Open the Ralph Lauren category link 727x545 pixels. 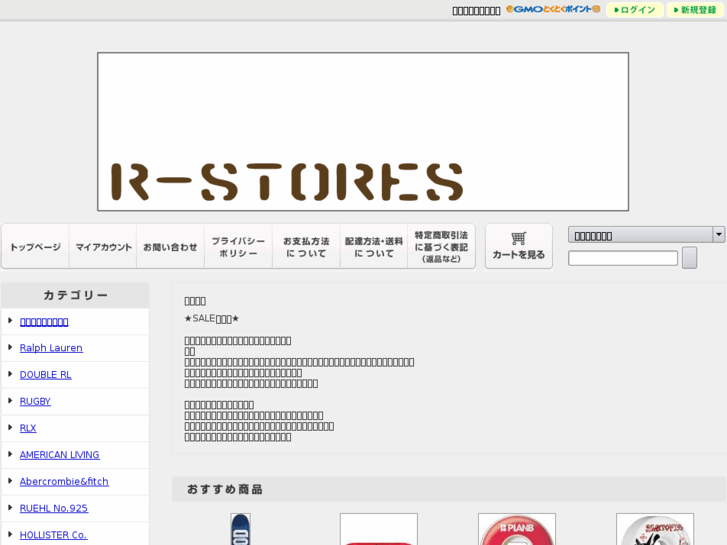(x=51, y=348)
